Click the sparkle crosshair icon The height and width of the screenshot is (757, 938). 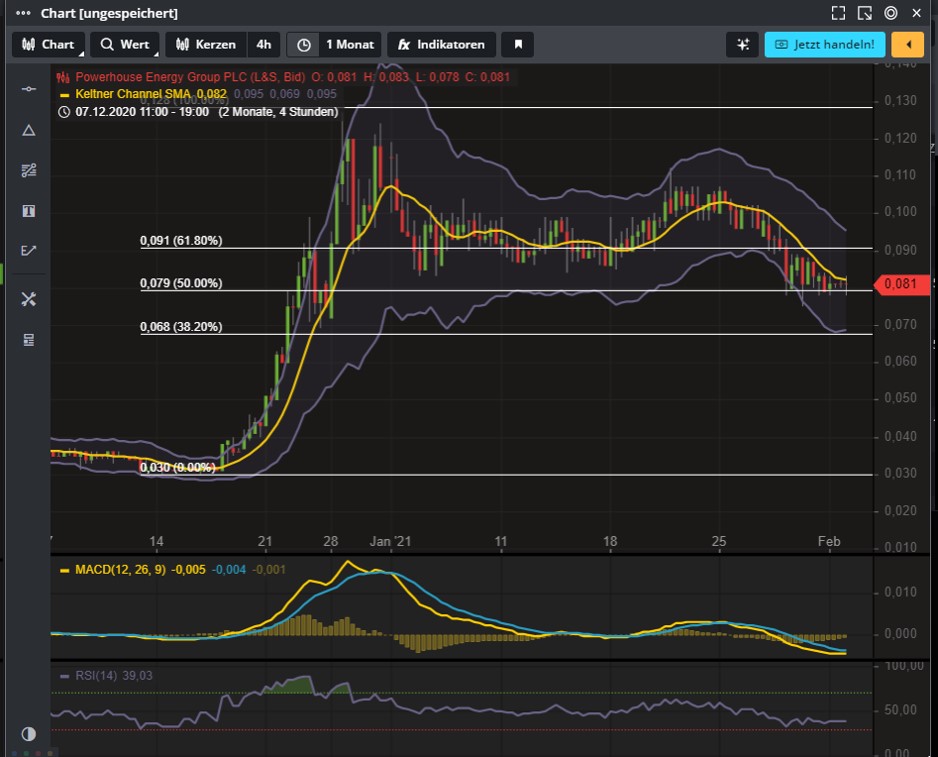point(742,45)
